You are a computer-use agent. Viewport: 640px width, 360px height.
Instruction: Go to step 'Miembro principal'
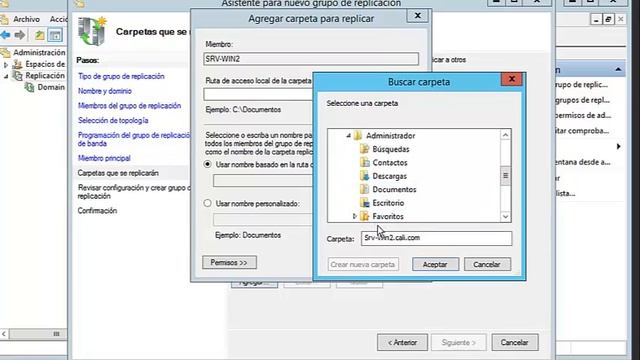(104, 158)
